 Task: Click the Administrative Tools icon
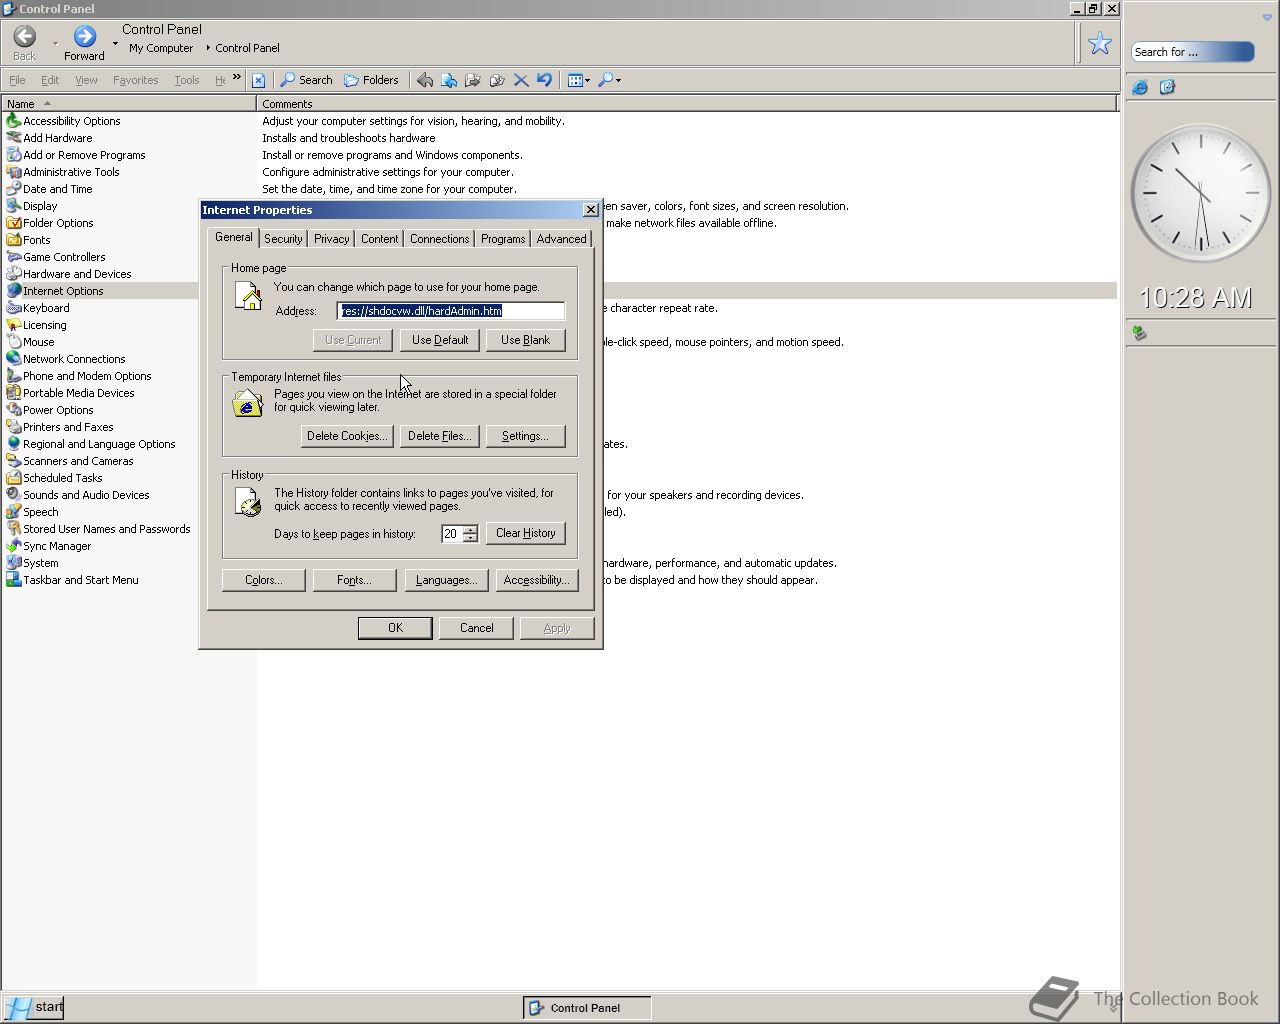point(14,172)
